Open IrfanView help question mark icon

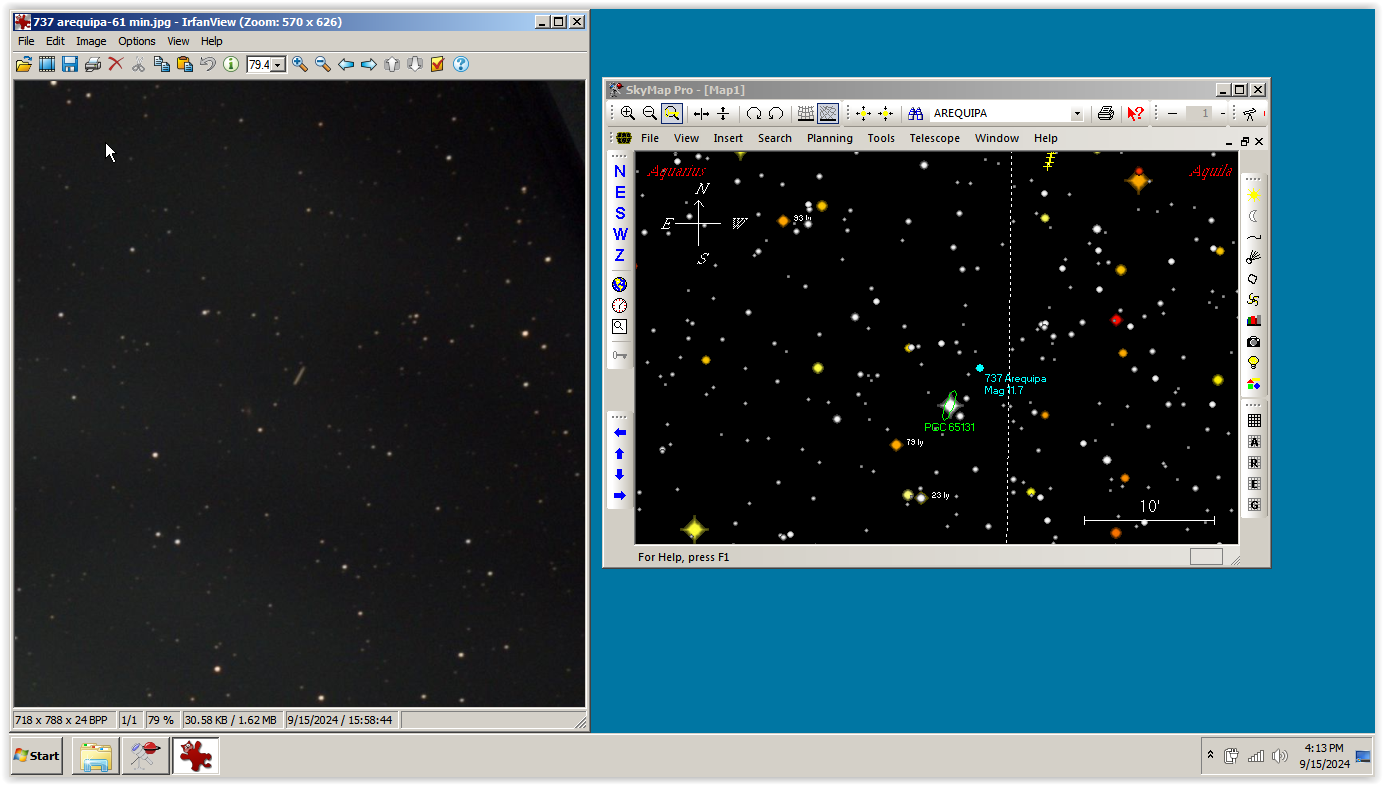coord(461,64)
